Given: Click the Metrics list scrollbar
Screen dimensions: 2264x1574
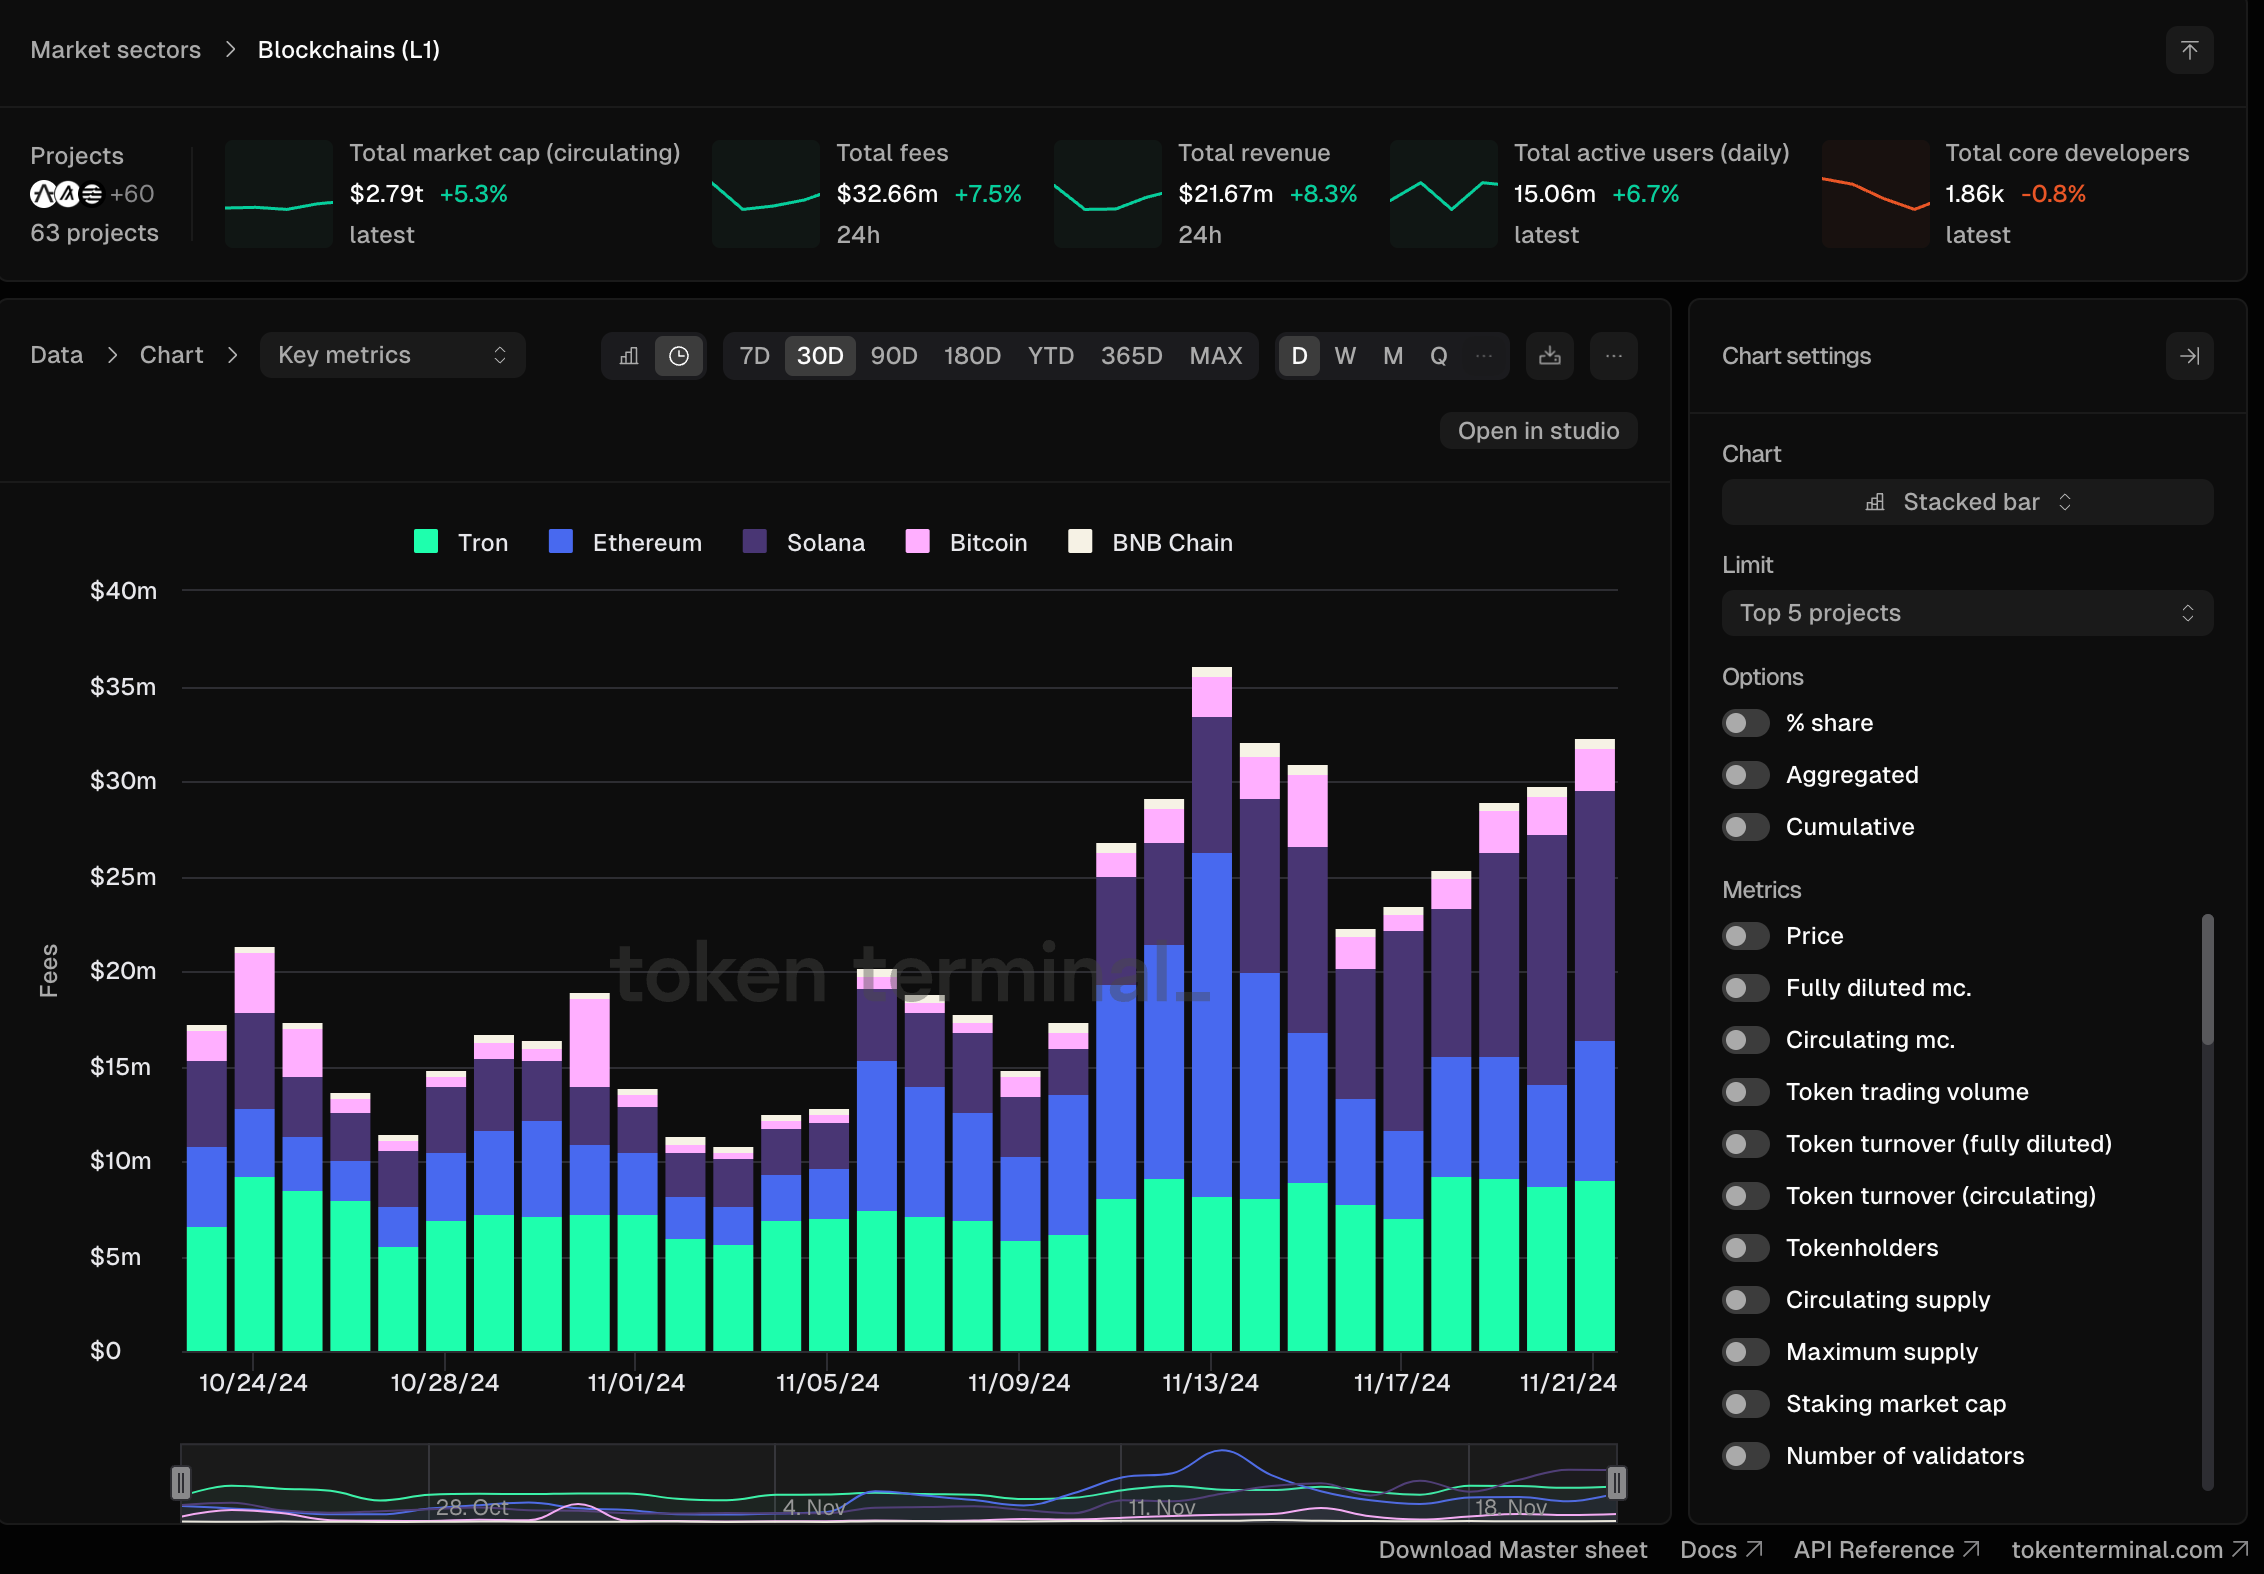Looking at the screenshot, I should 2207,980.
